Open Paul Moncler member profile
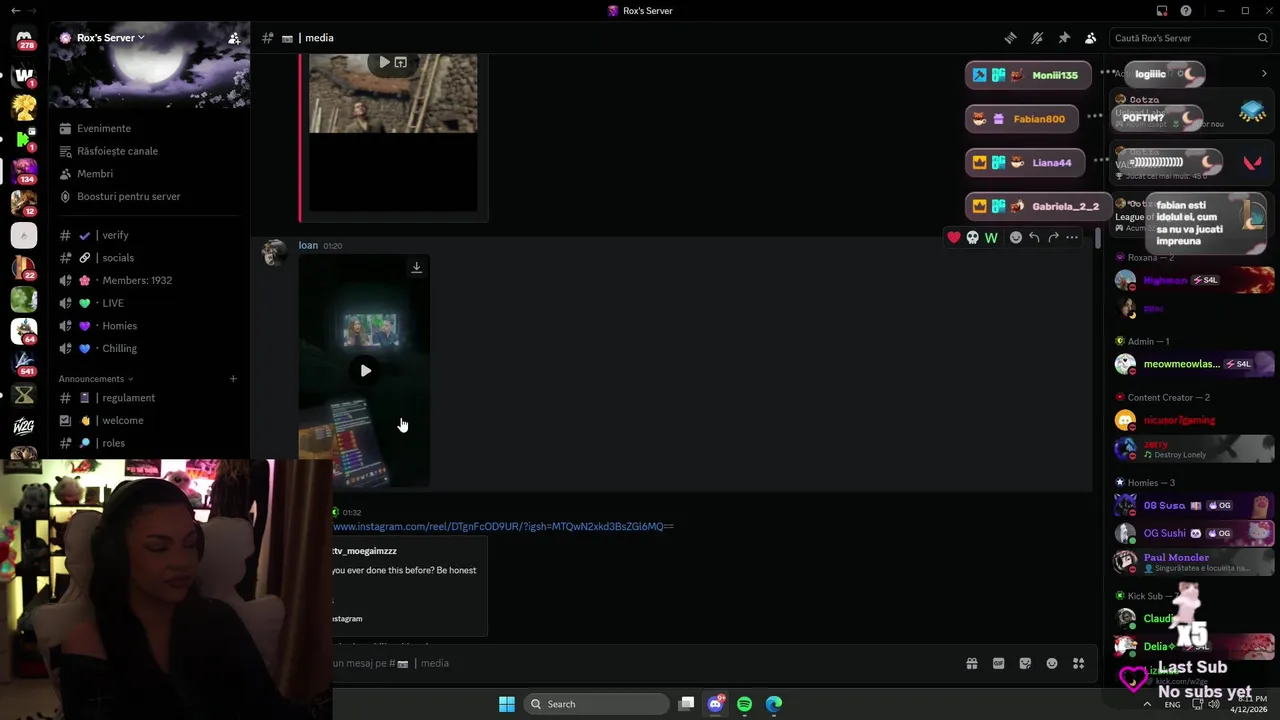 coord(1195,561)
